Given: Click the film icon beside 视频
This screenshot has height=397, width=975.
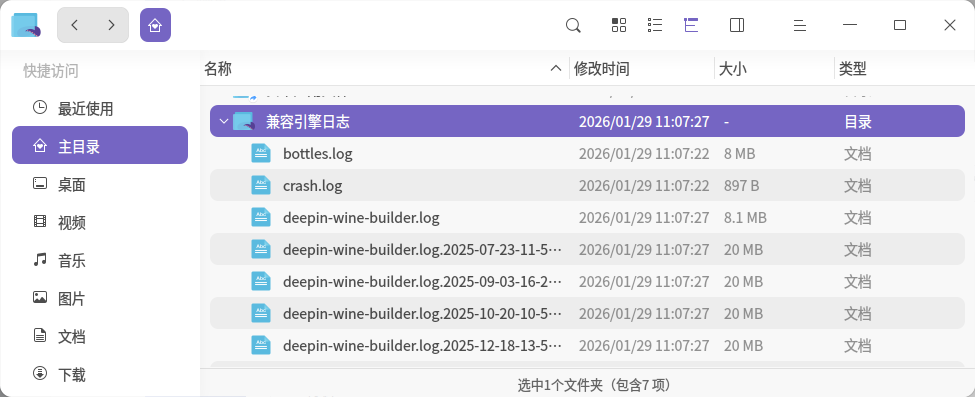Looking at the screenshot, I should click(x=40, y=222).
